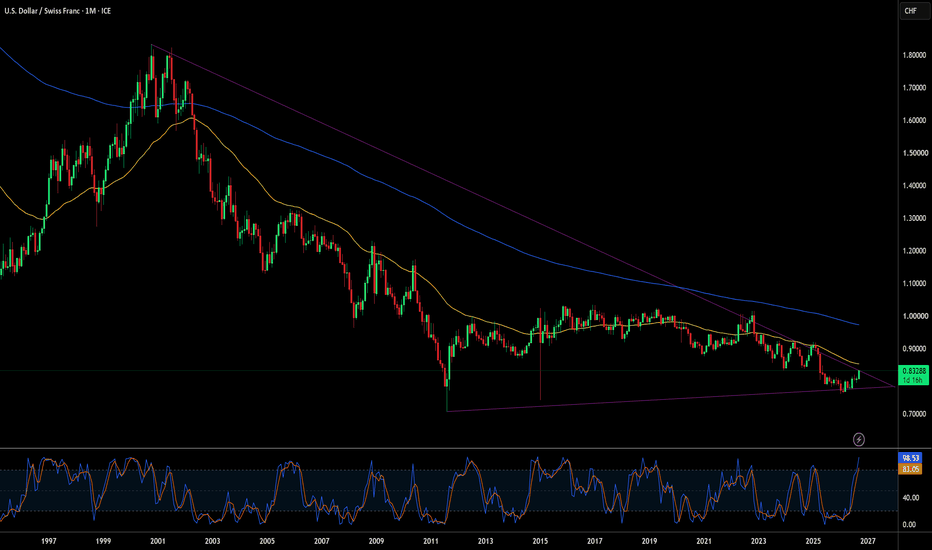Select the blue 98.53 indicator value label

pyautogui.click(x=910, y=458)
